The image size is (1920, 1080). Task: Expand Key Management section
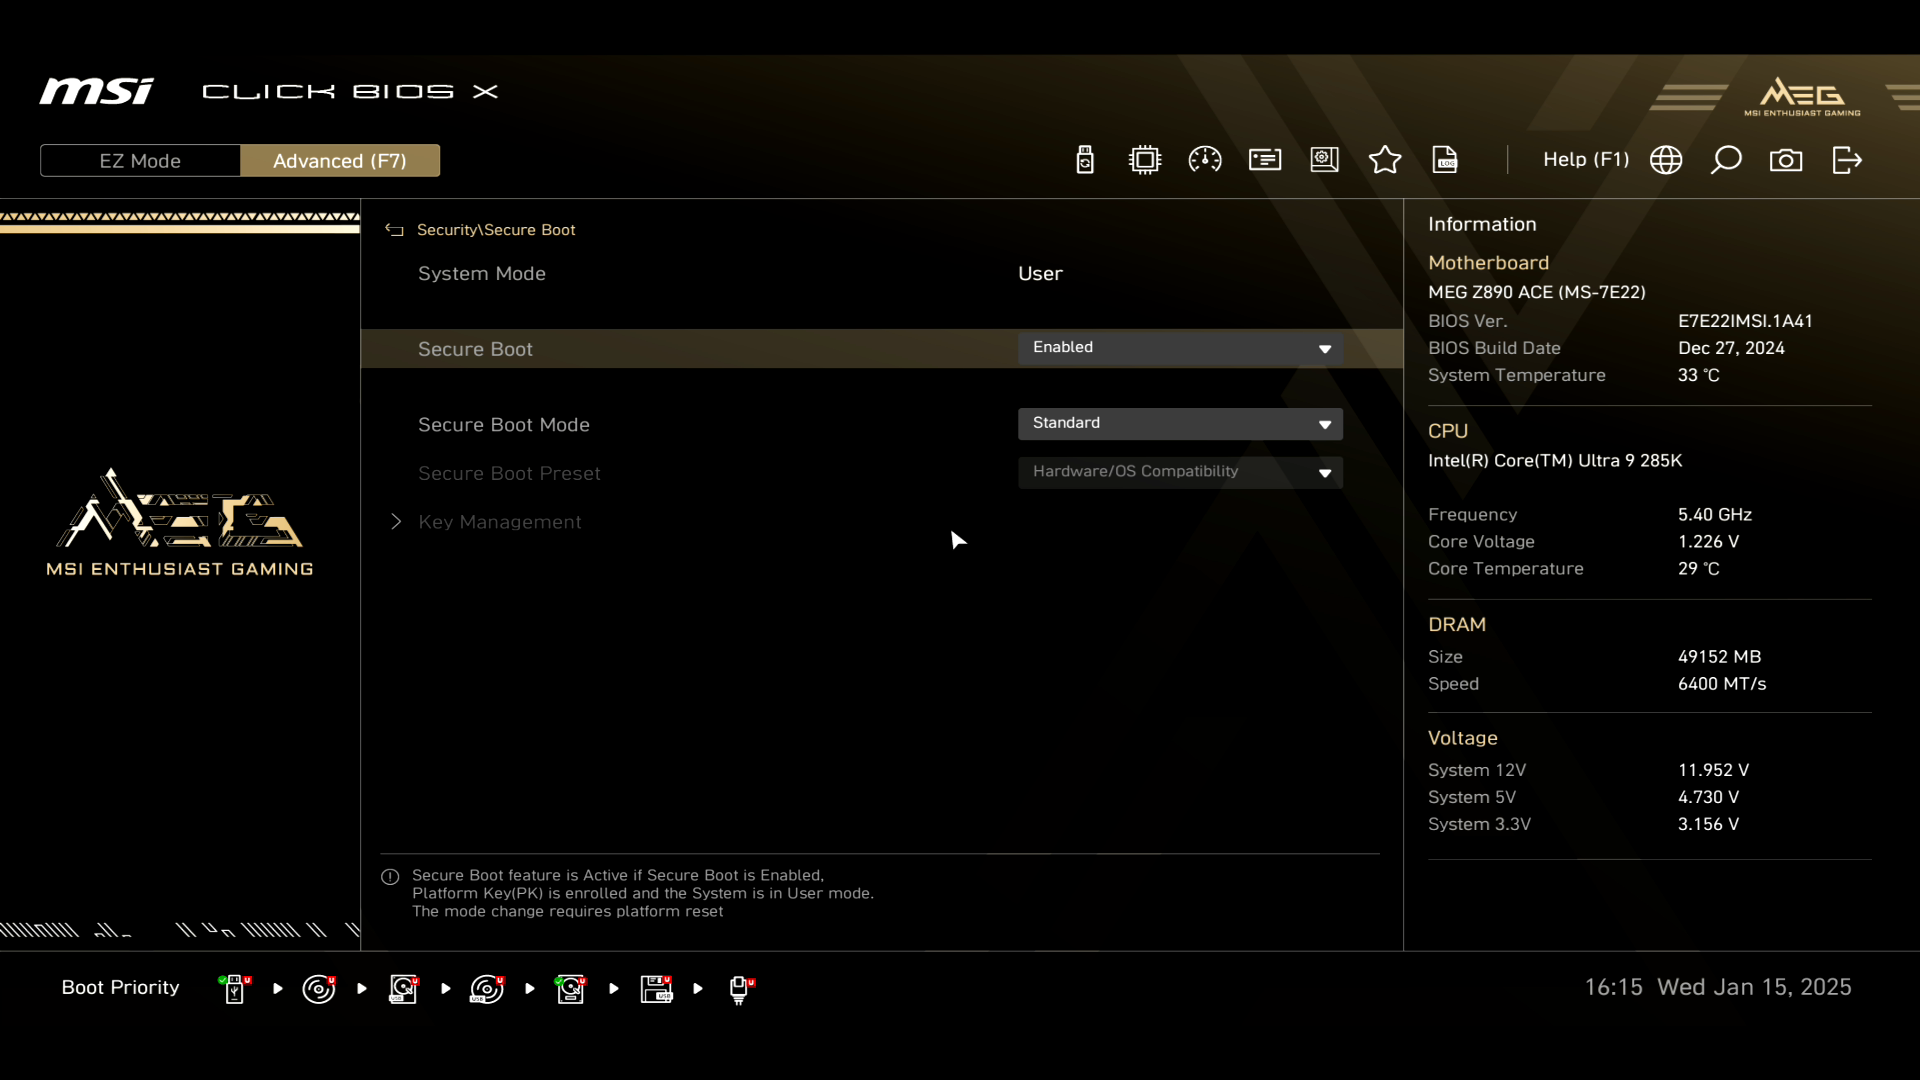tap(501, 521)
